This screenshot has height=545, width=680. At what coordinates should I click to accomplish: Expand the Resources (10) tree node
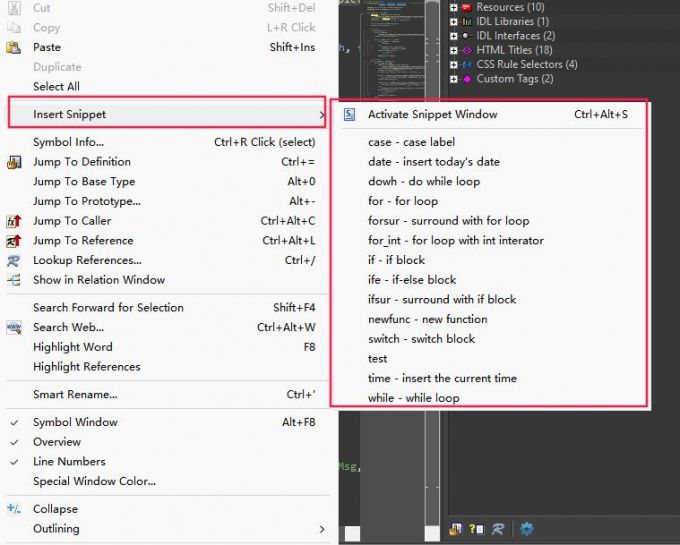(454, 7)
